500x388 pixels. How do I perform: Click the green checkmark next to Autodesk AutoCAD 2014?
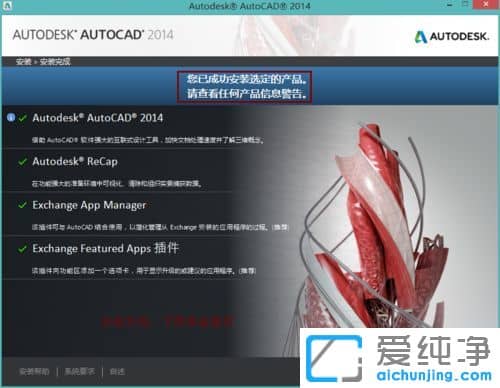click(23, 118)
